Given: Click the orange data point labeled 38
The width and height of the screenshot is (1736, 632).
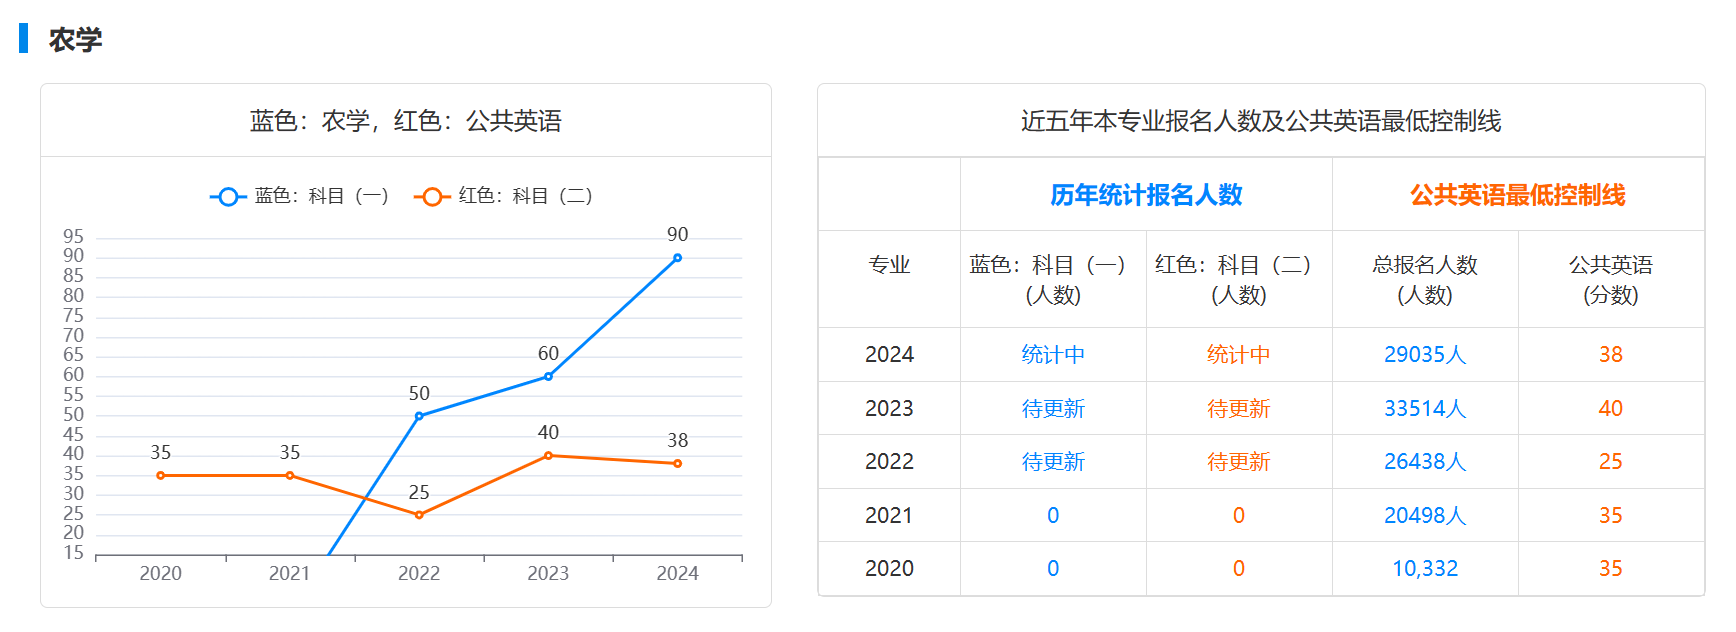Looking at the screenshot, I should 677,464.
